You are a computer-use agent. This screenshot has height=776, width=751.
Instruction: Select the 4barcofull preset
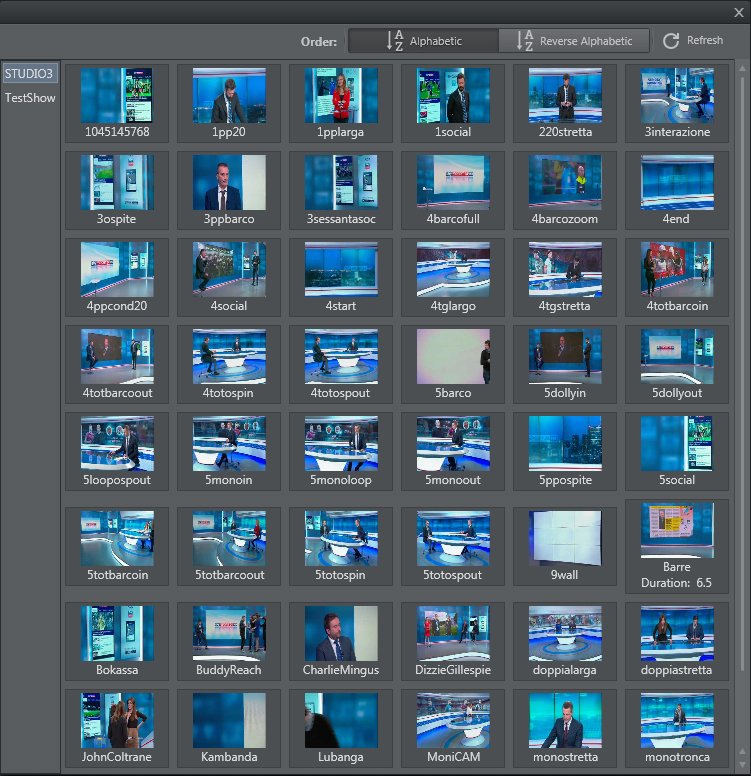tap(453, 182)
